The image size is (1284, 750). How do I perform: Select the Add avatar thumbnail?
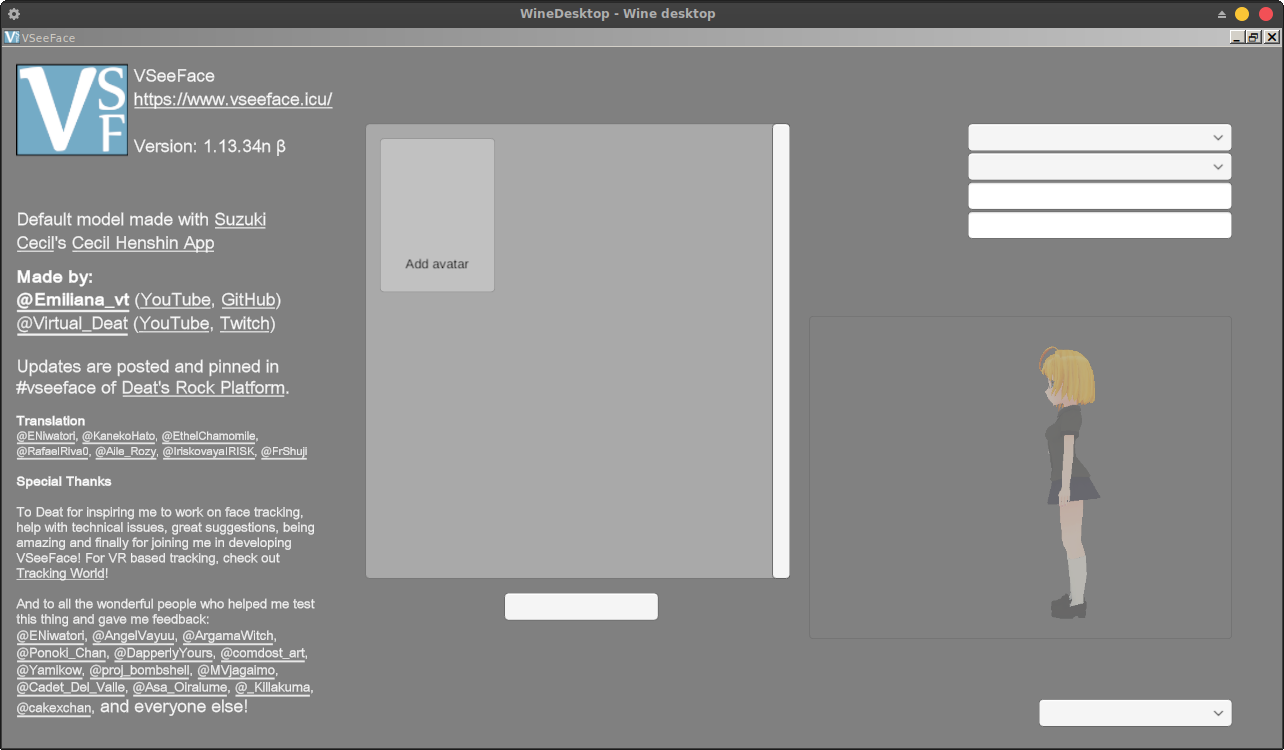[437, 215]
